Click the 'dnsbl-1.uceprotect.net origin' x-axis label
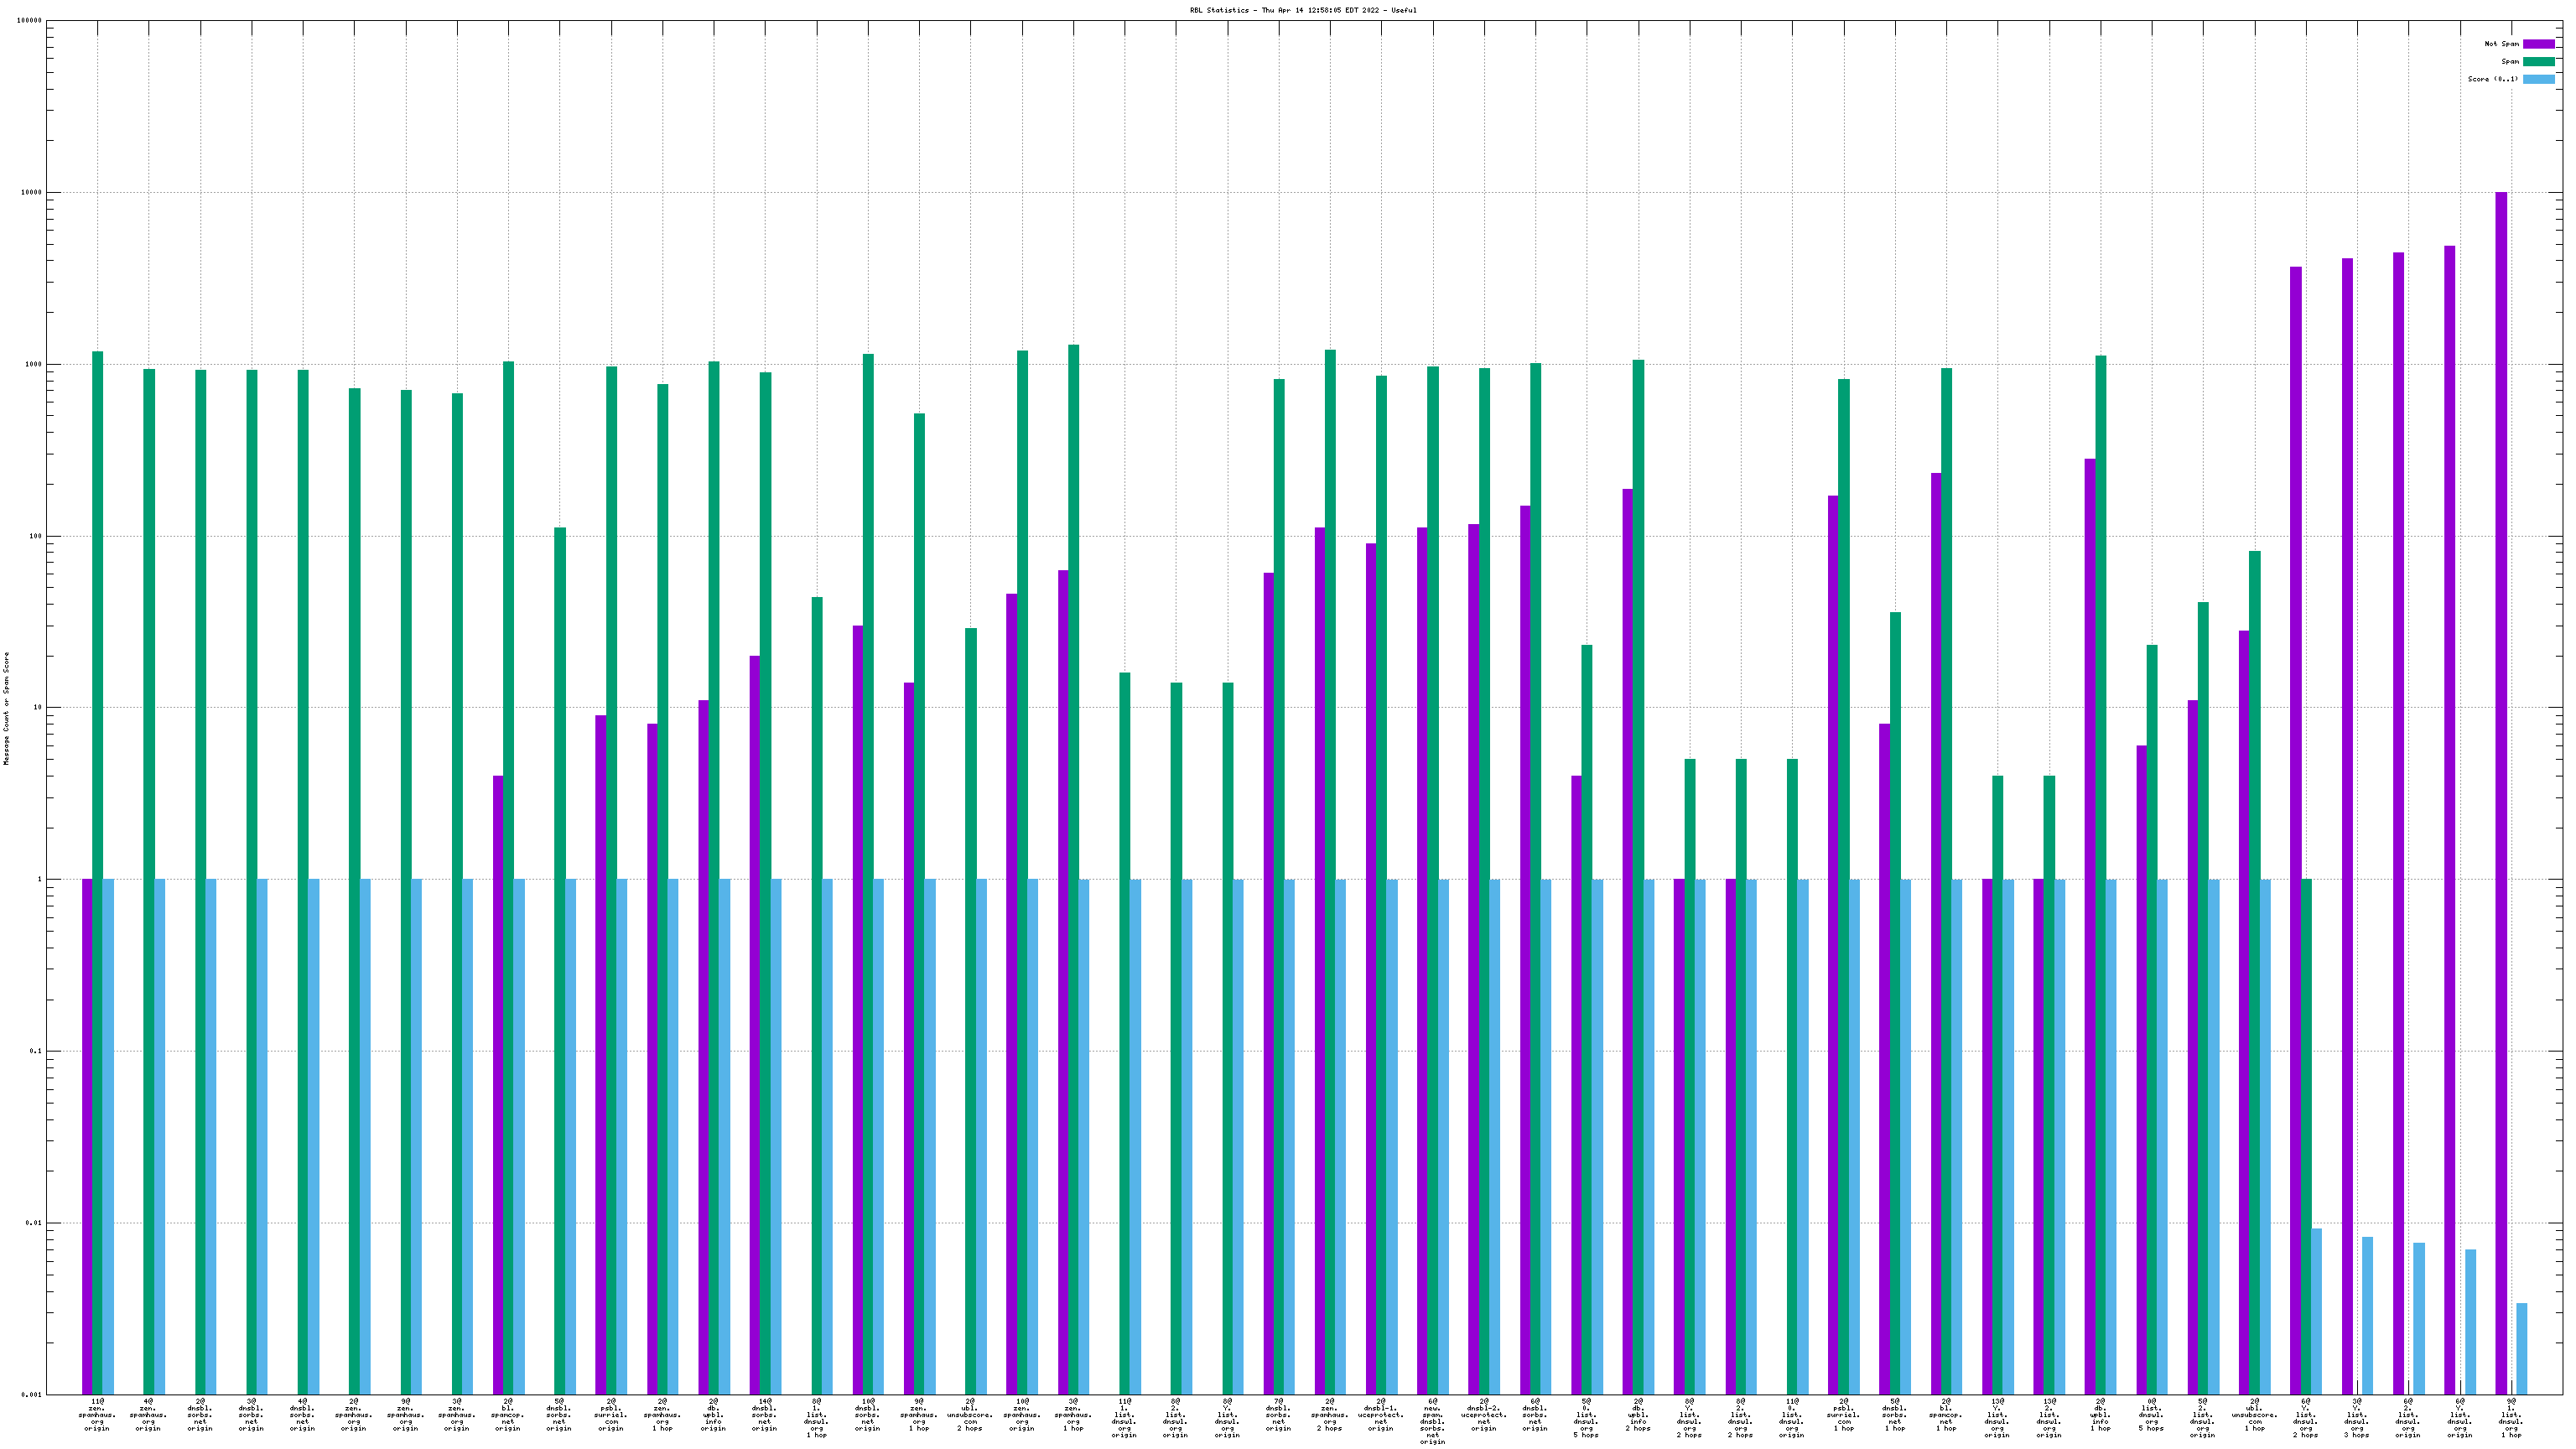 [x=1381, y=1415]
